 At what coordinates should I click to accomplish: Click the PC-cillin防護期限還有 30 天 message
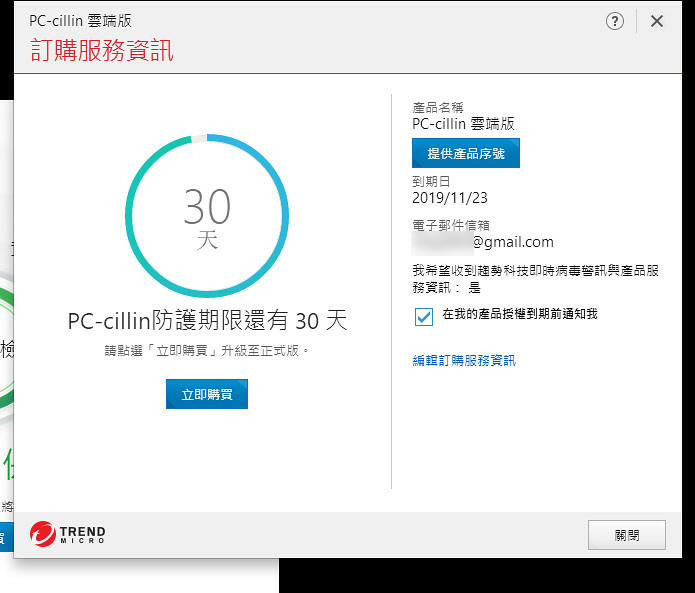207,320
